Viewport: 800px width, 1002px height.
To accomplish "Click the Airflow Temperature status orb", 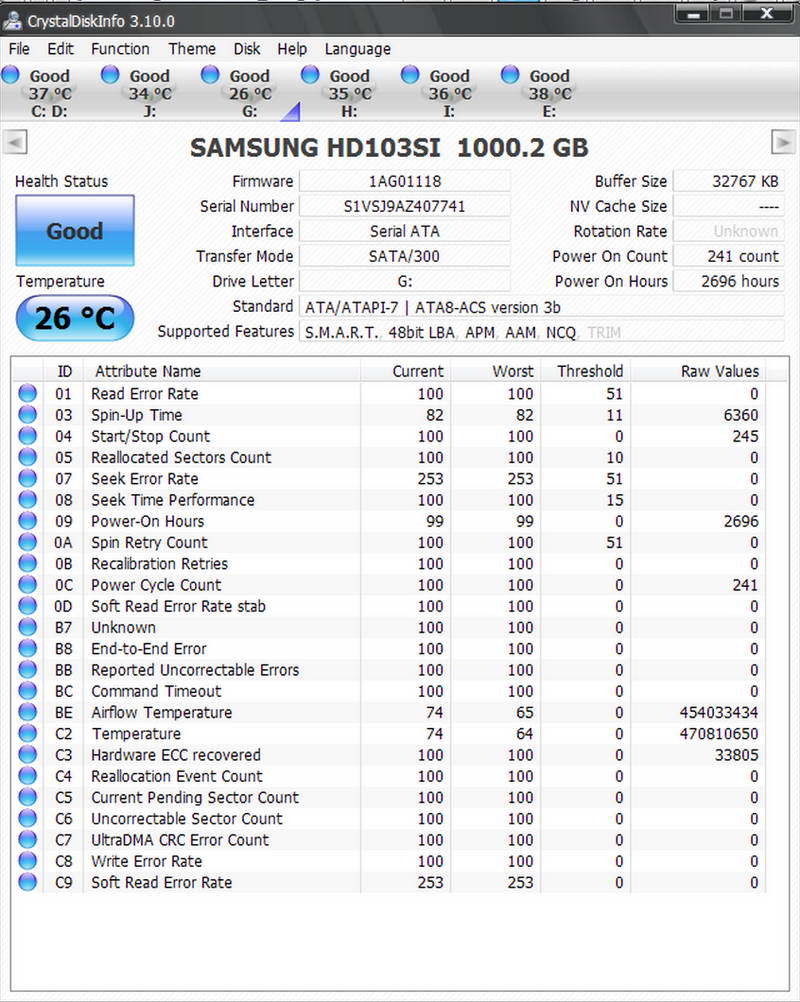I will (27, 711).
